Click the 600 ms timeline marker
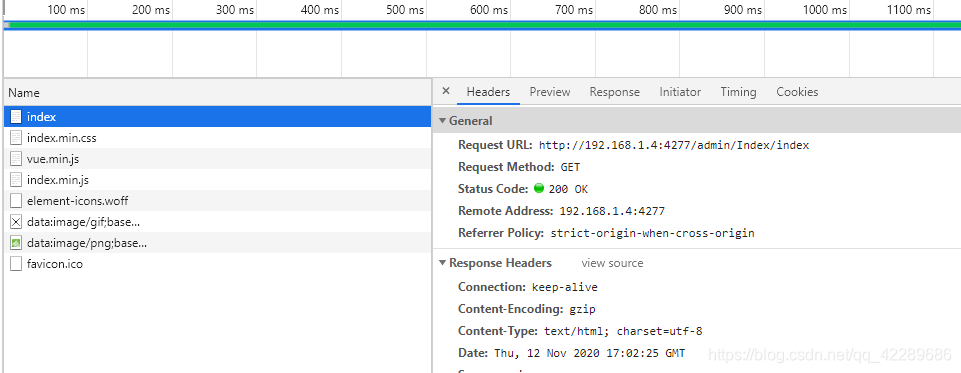Image resolution: width=961 pixels, height=373 pixels. tap(490, 10)
